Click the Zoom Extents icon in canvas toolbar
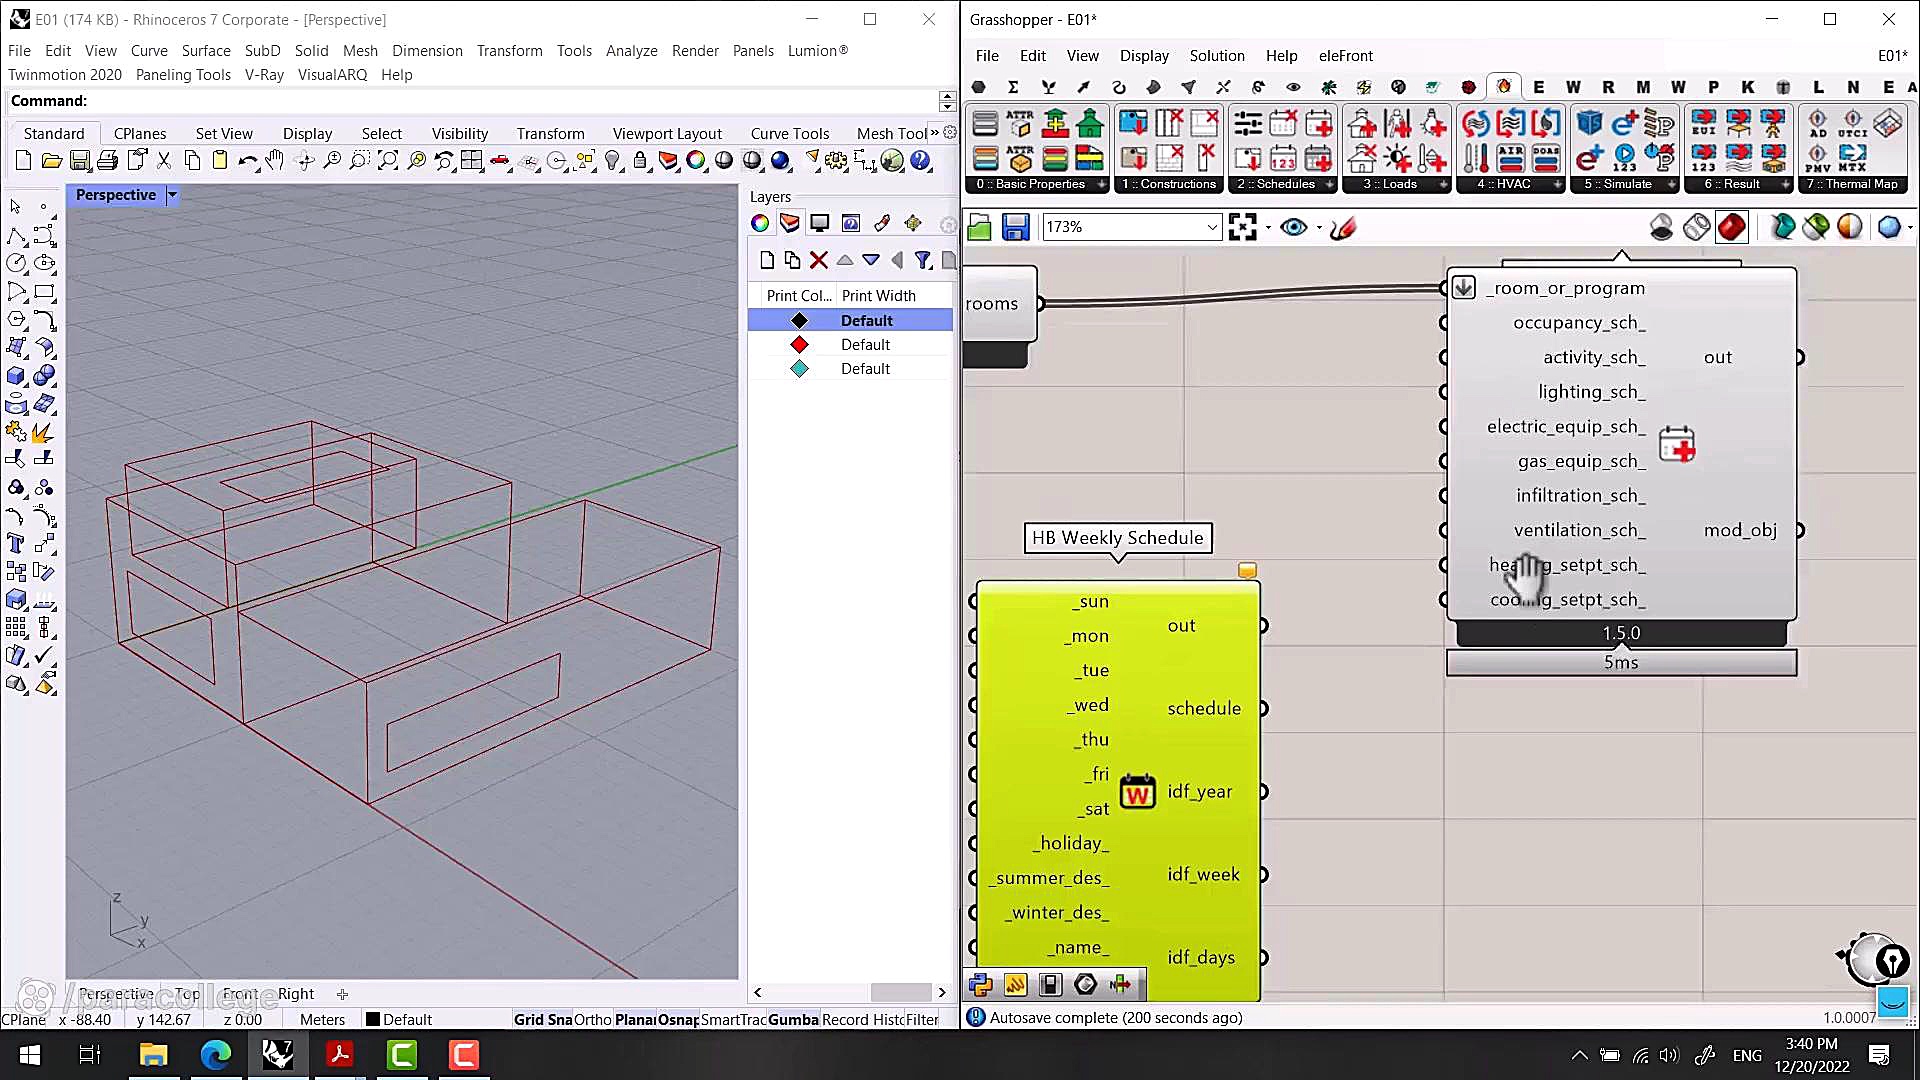1920x1080 pixels. 1242,228
